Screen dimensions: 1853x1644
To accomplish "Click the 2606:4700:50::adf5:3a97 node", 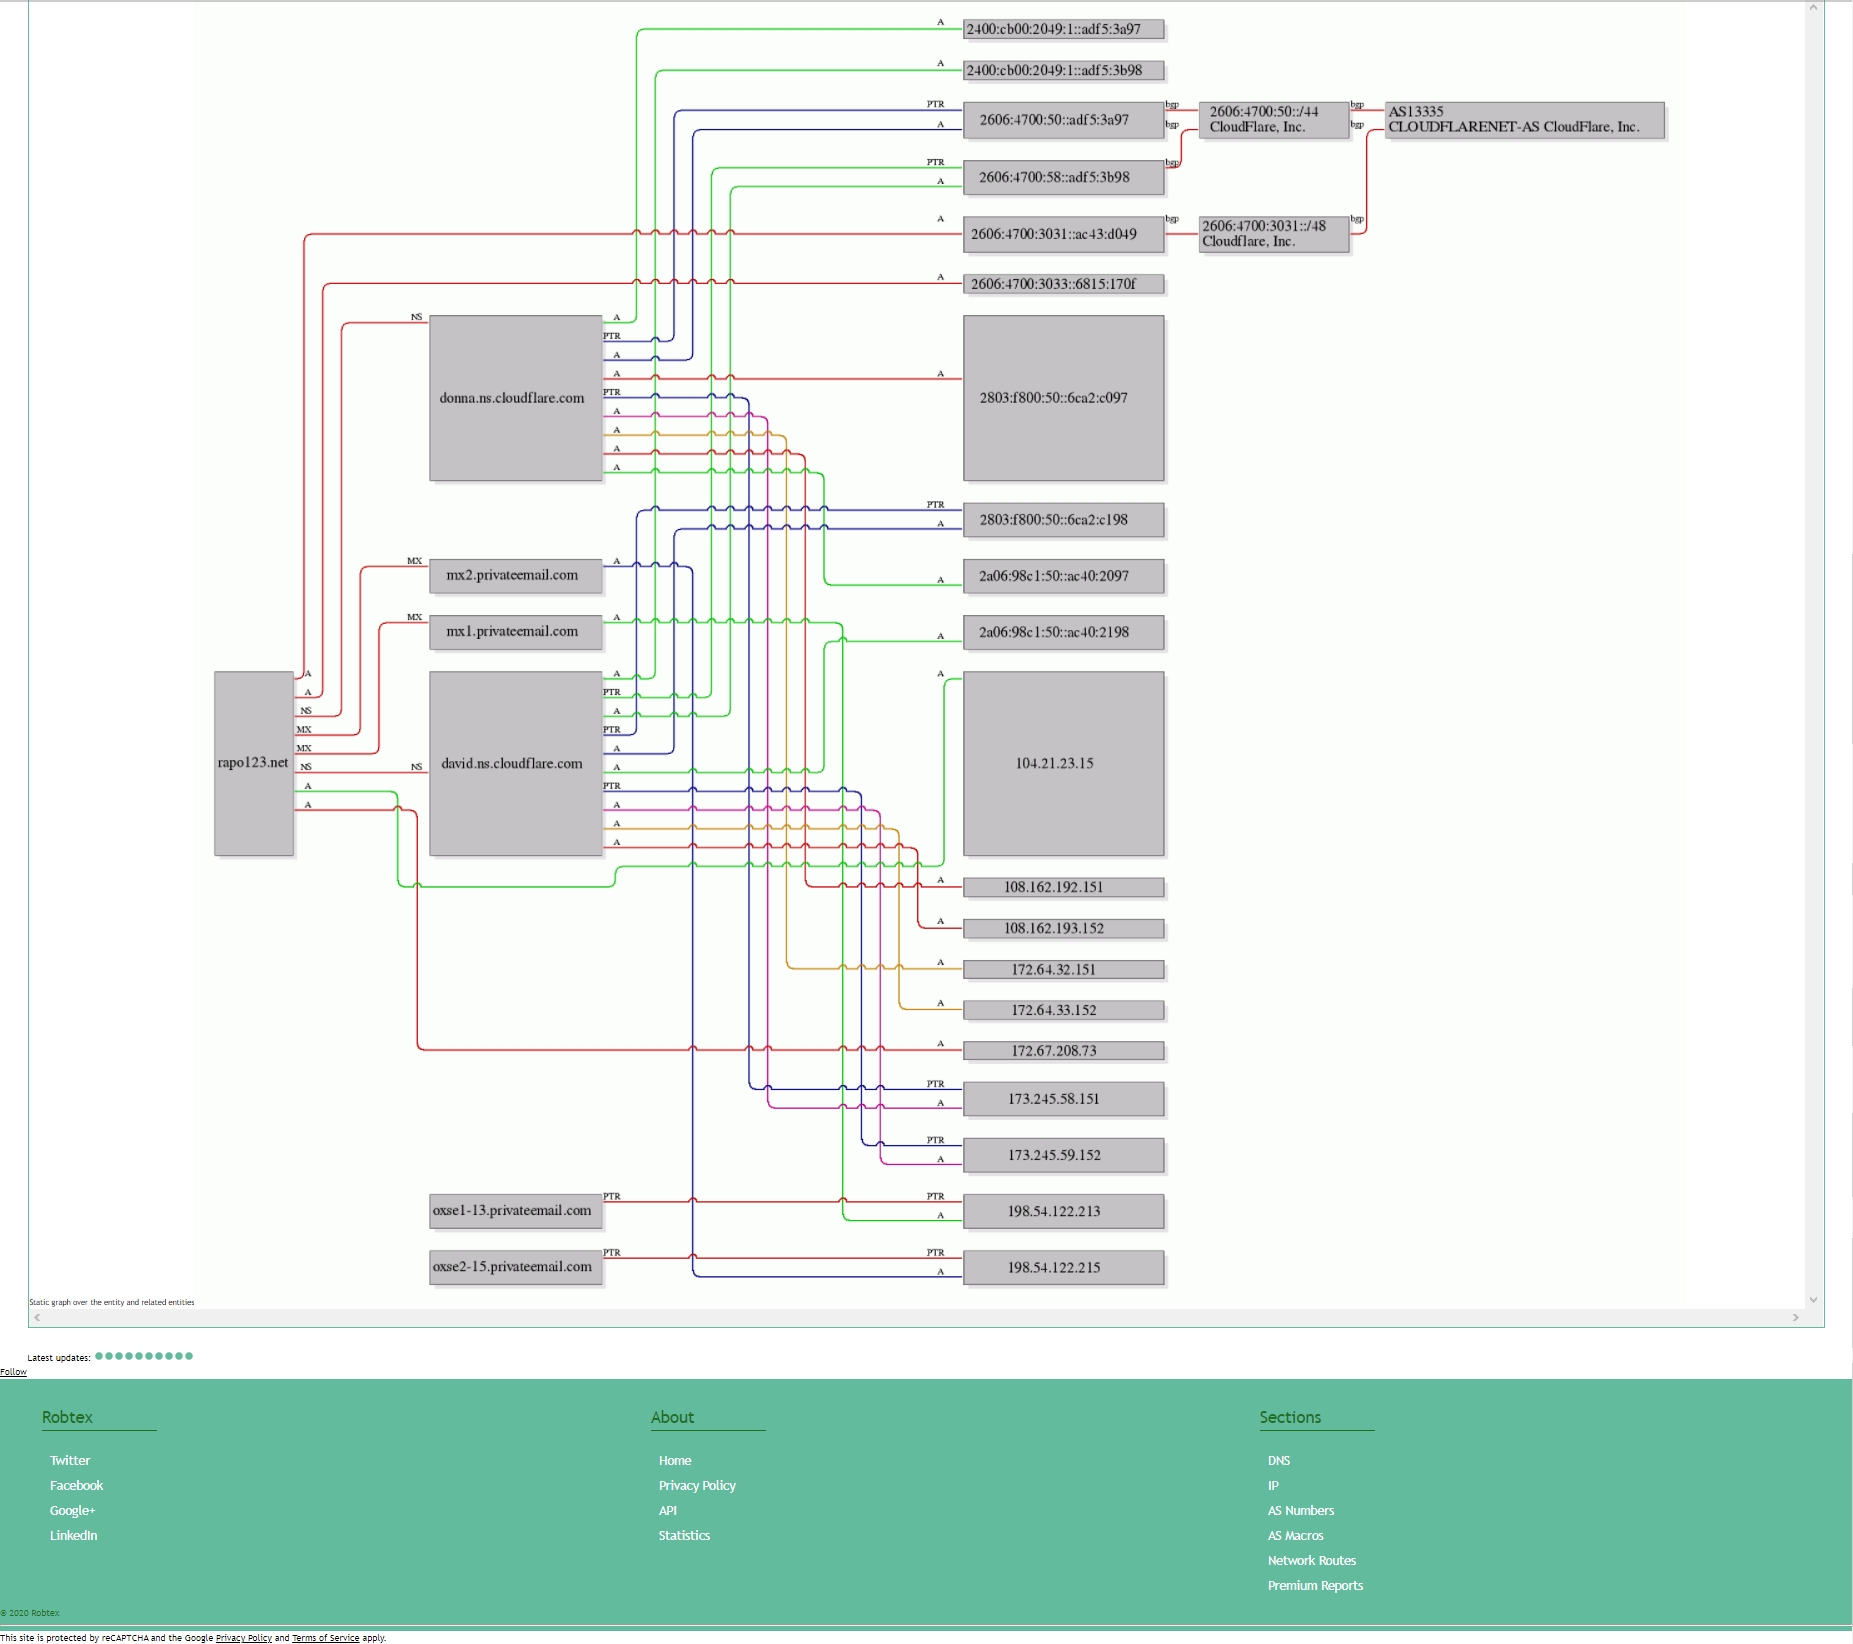I will (x=1064, y=120).
